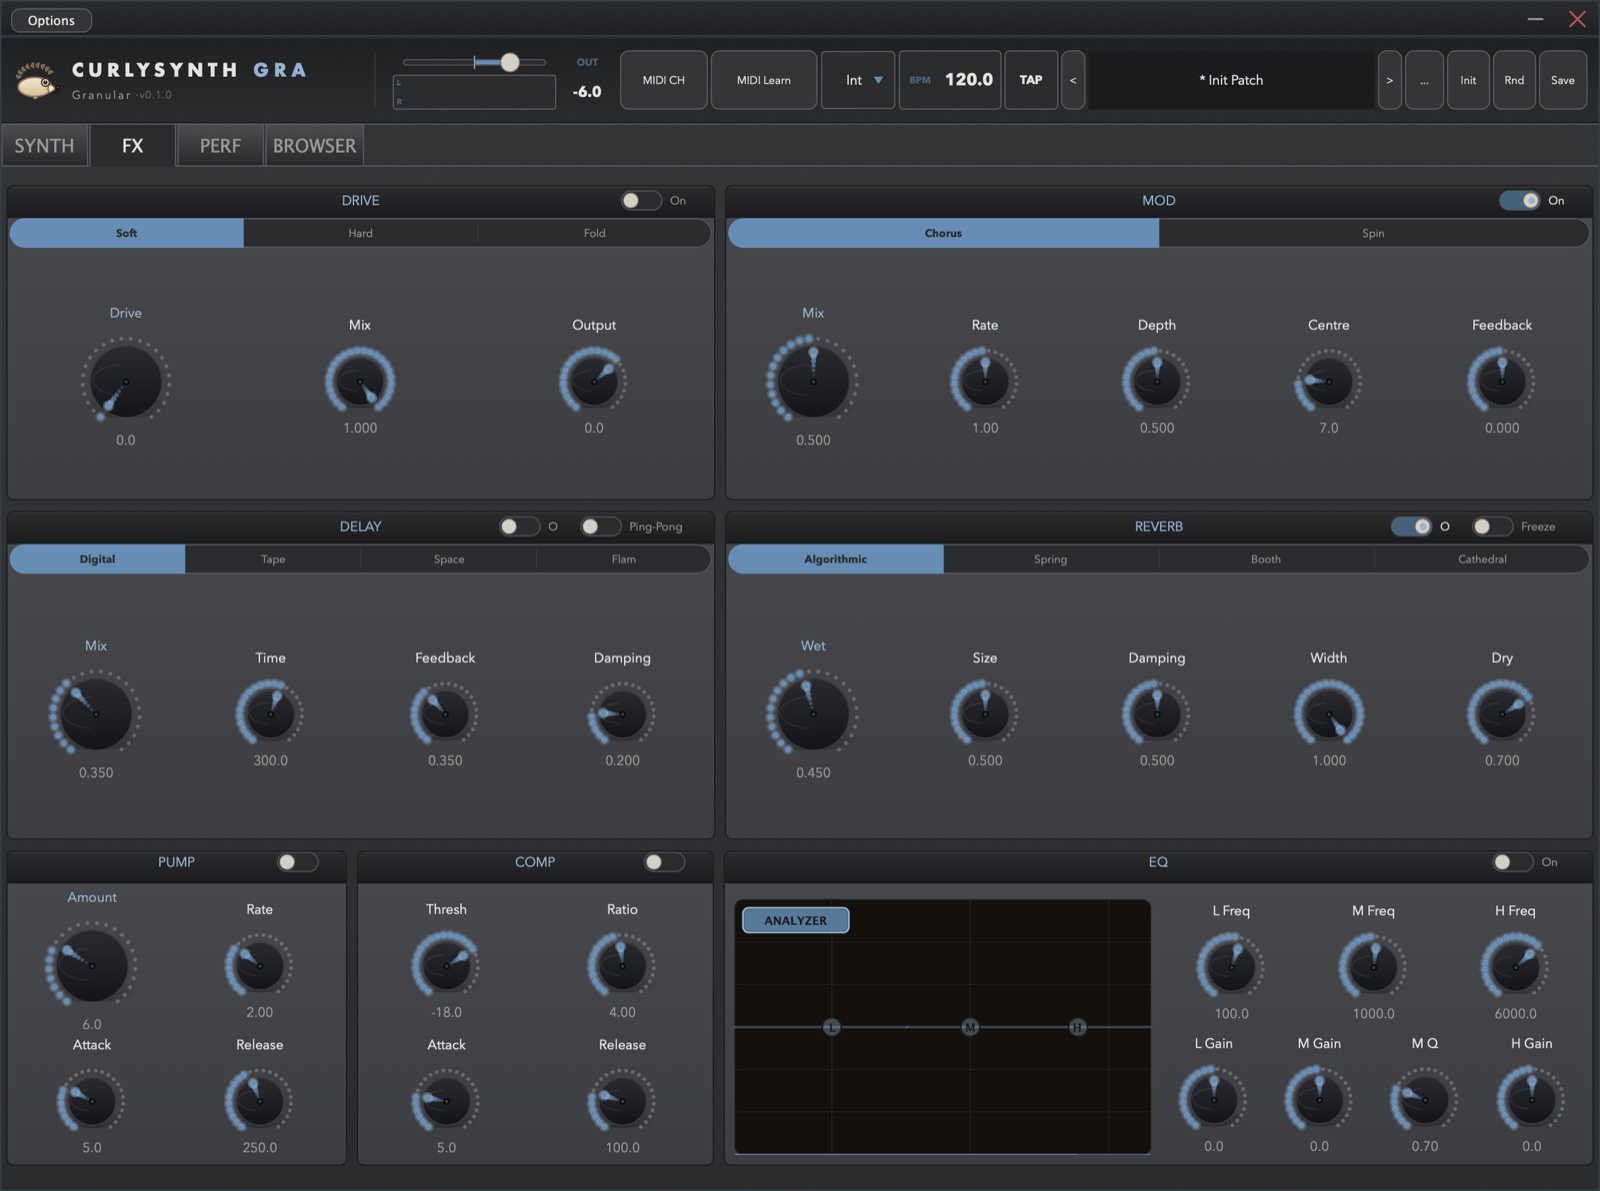Enable the Comp effect toggle
Image resolution: width=1600 pixels, height=1191 pixels.
(664, 862)
